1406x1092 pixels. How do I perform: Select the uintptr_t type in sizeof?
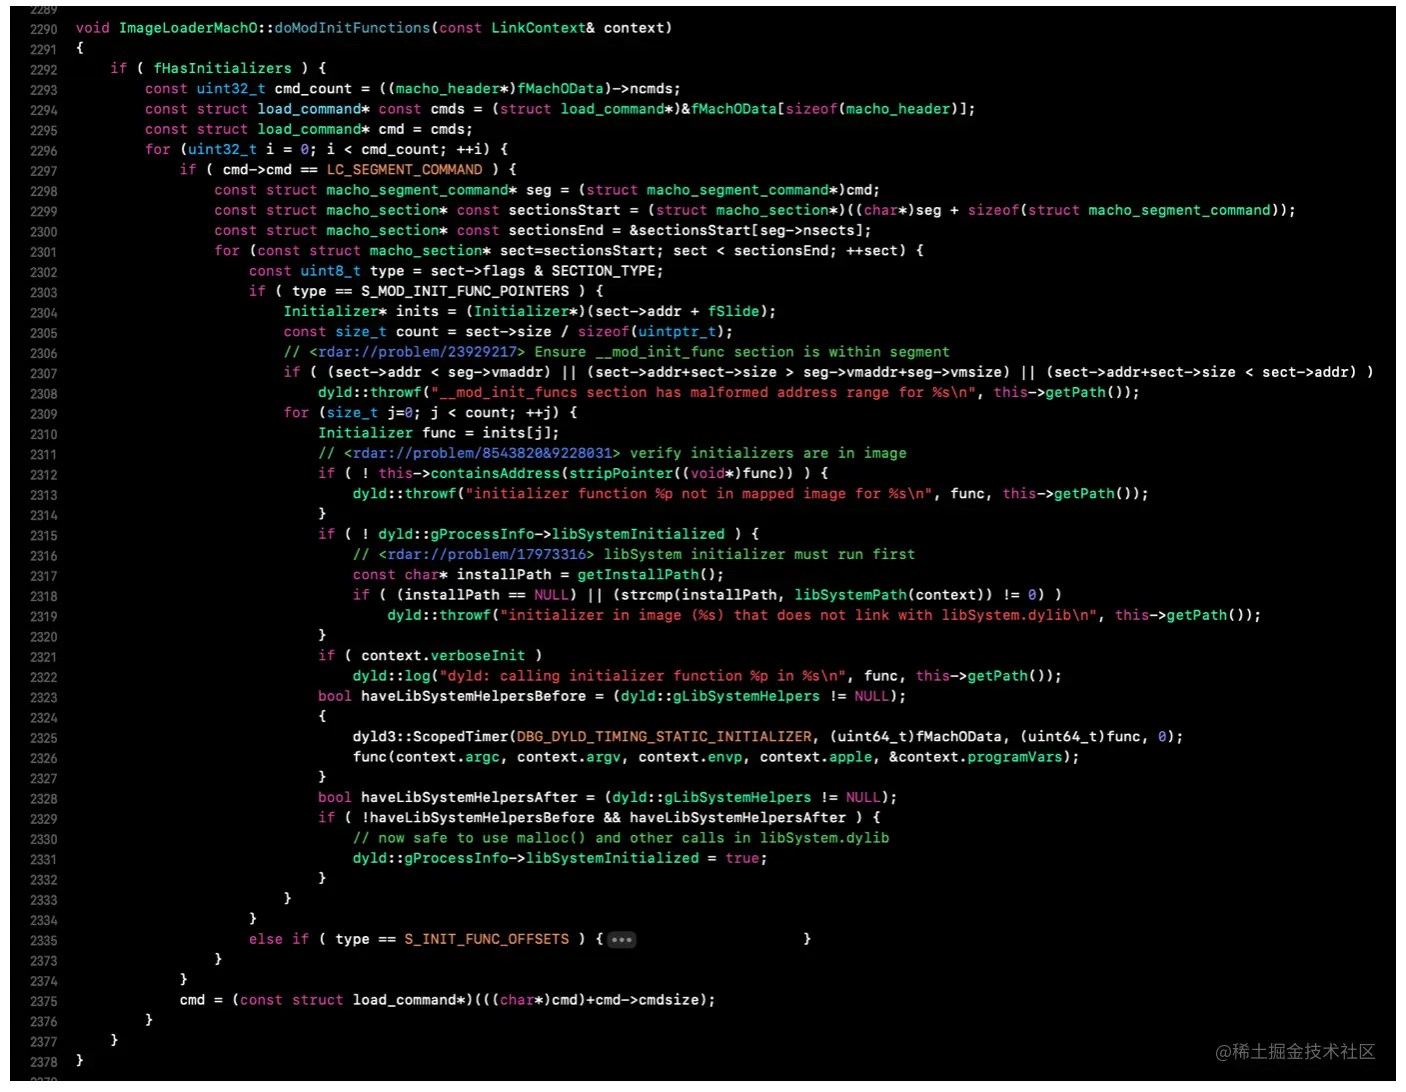coord(677,332)
